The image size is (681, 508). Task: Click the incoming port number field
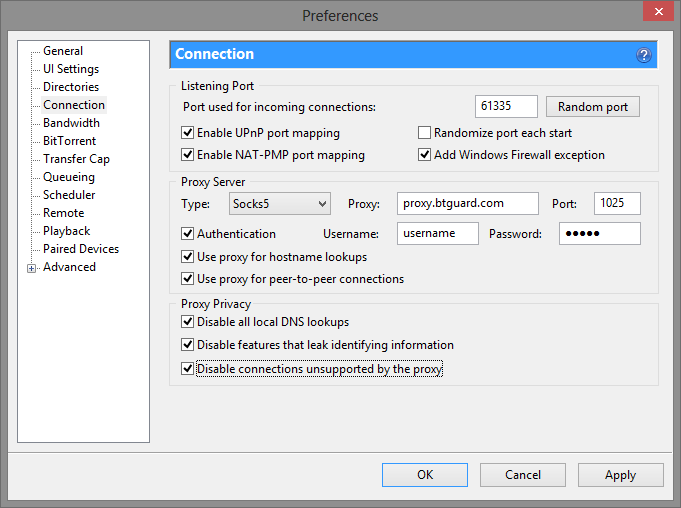click(x=506, y=107)
